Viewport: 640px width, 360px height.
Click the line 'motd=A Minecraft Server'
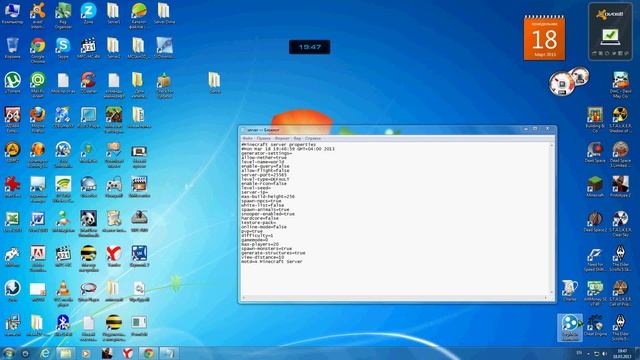click(271, 262)
